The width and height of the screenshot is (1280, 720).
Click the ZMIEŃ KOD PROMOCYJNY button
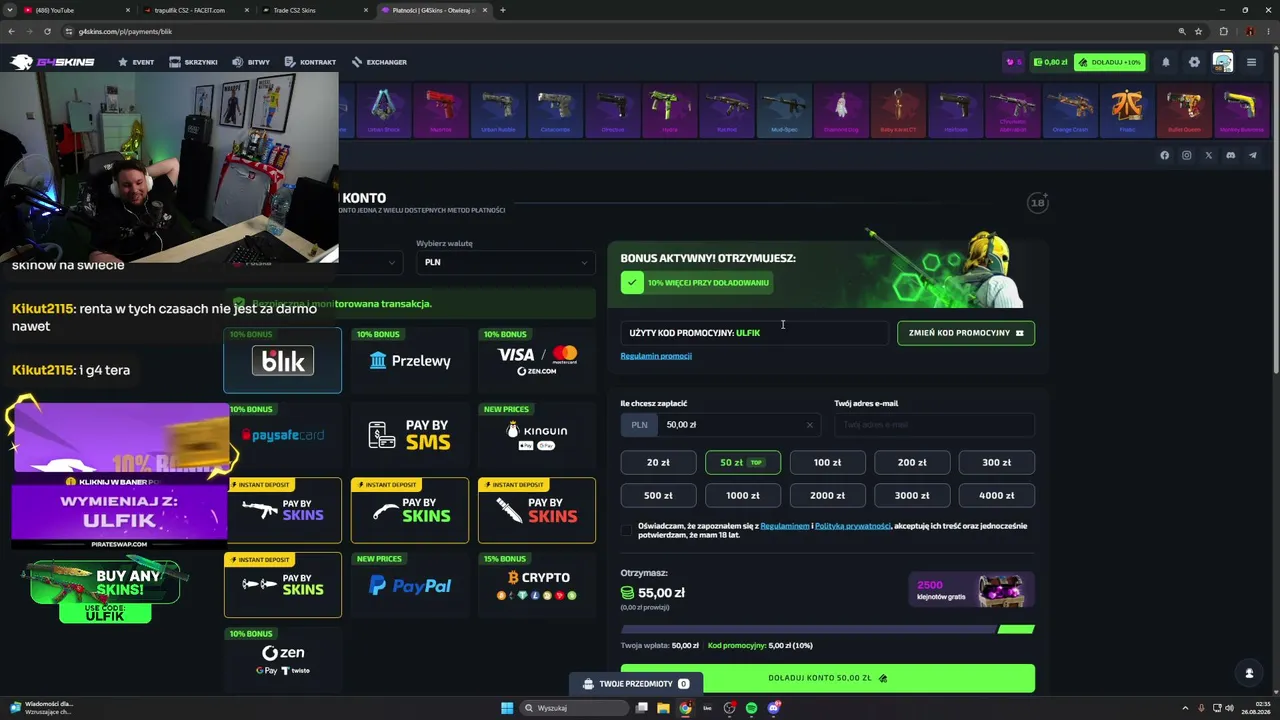click(966, 333)
